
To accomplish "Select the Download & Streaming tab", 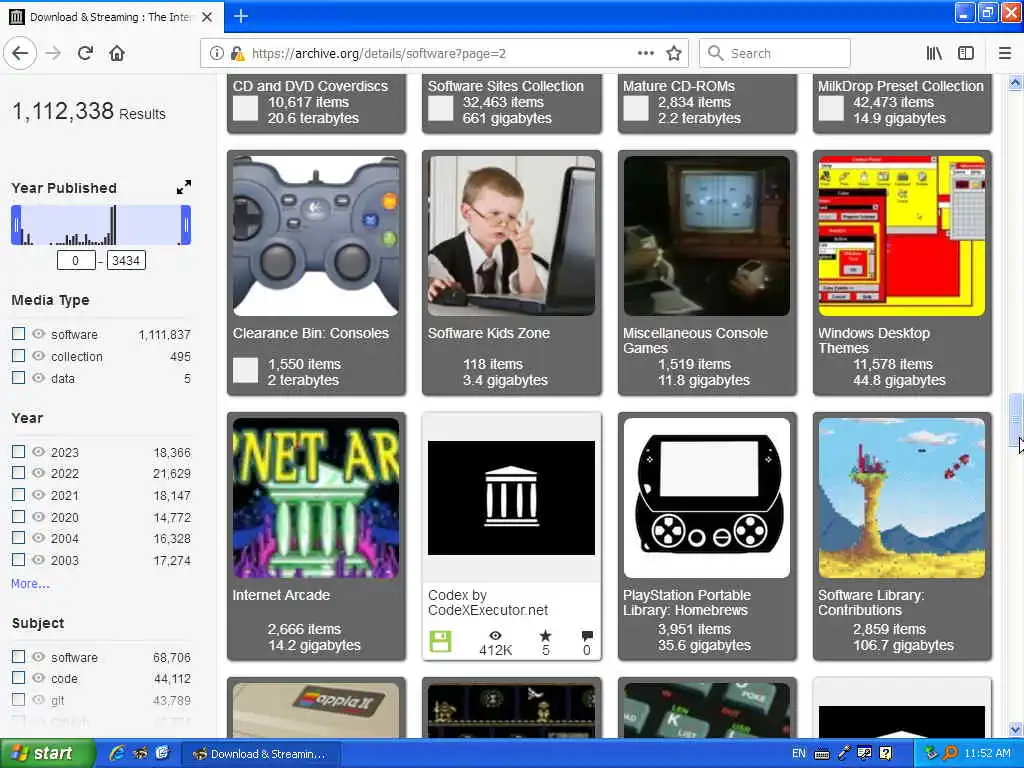I will pos(111,17).
